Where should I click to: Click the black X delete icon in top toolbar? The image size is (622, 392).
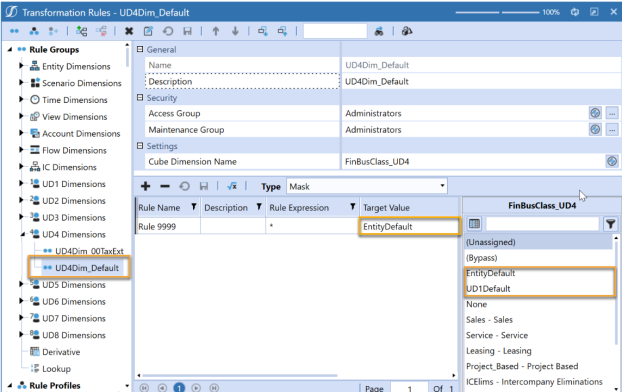pyautogui.click(x=129, y=31)
